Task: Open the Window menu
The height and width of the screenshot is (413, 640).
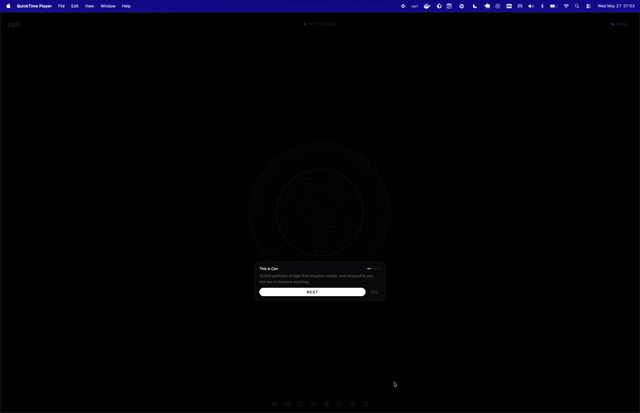Action: pos(108,6)
